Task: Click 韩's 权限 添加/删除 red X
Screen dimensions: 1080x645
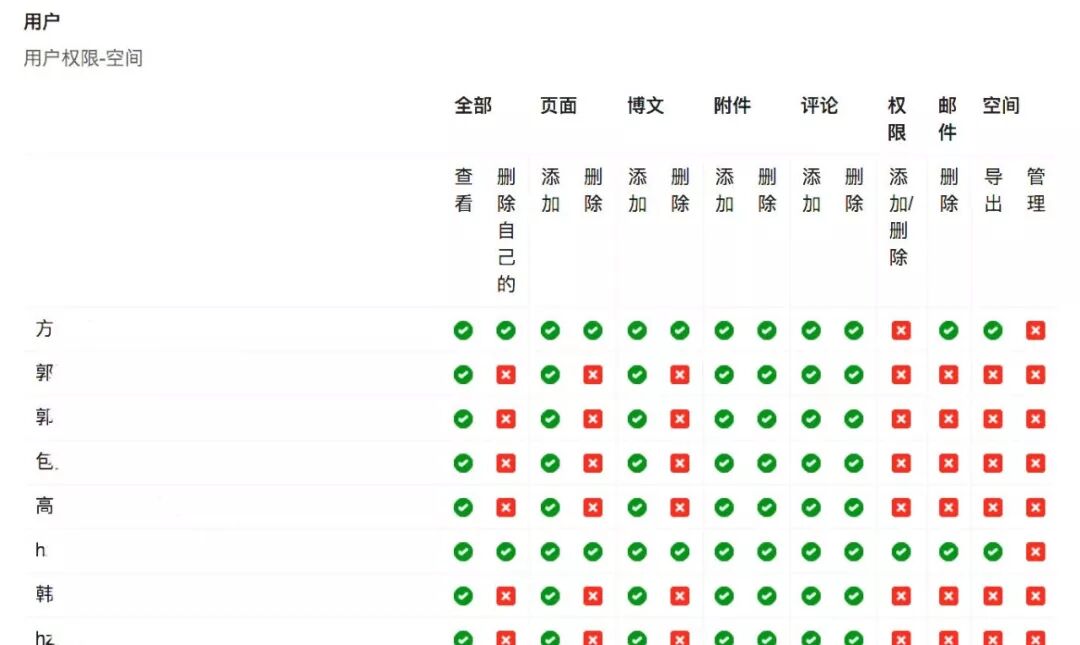Action: 901,595
